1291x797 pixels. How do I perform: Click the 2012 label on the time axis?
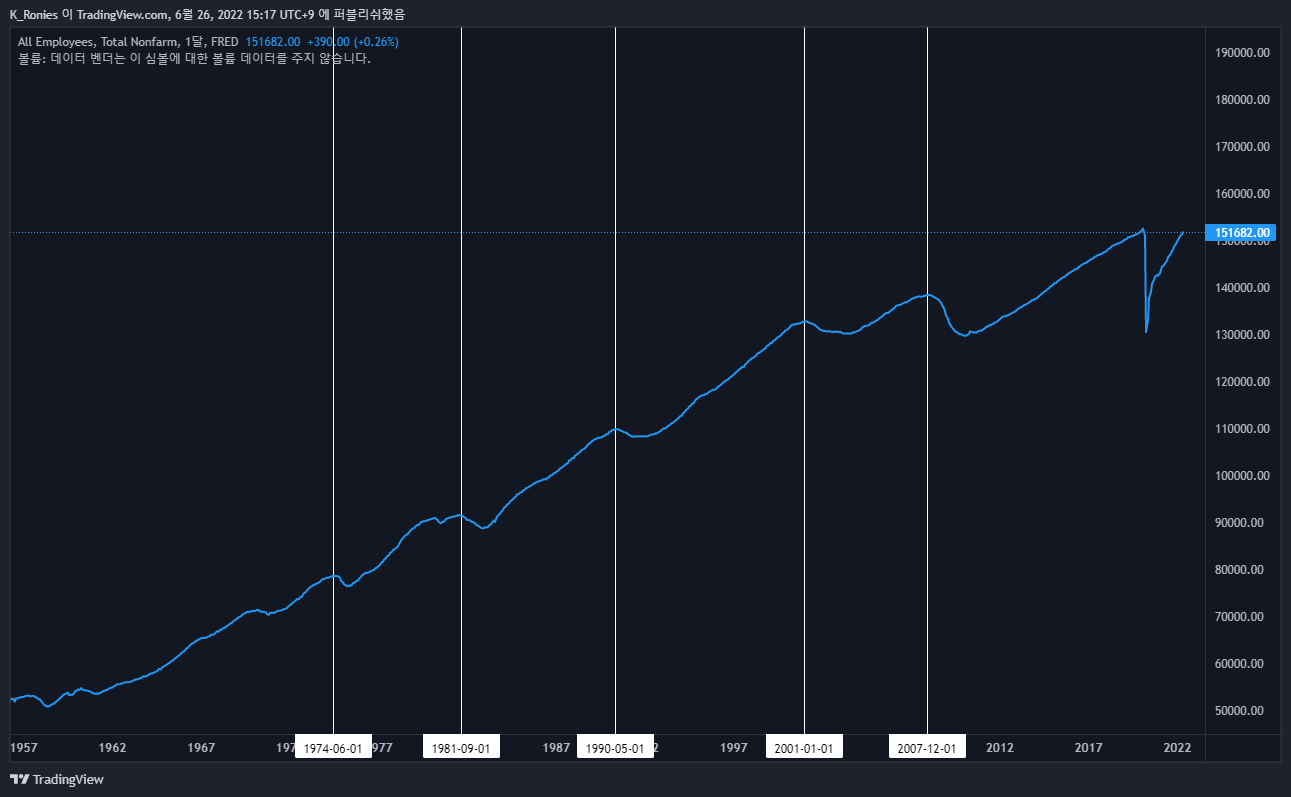1000,748
